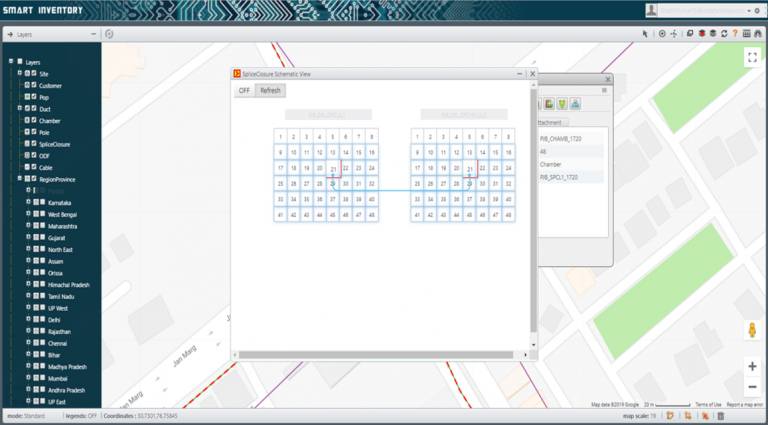This screenshot has width=768, height=425.
Task: Click the blue person icon in info panel
Action: (x=576, y=103)
